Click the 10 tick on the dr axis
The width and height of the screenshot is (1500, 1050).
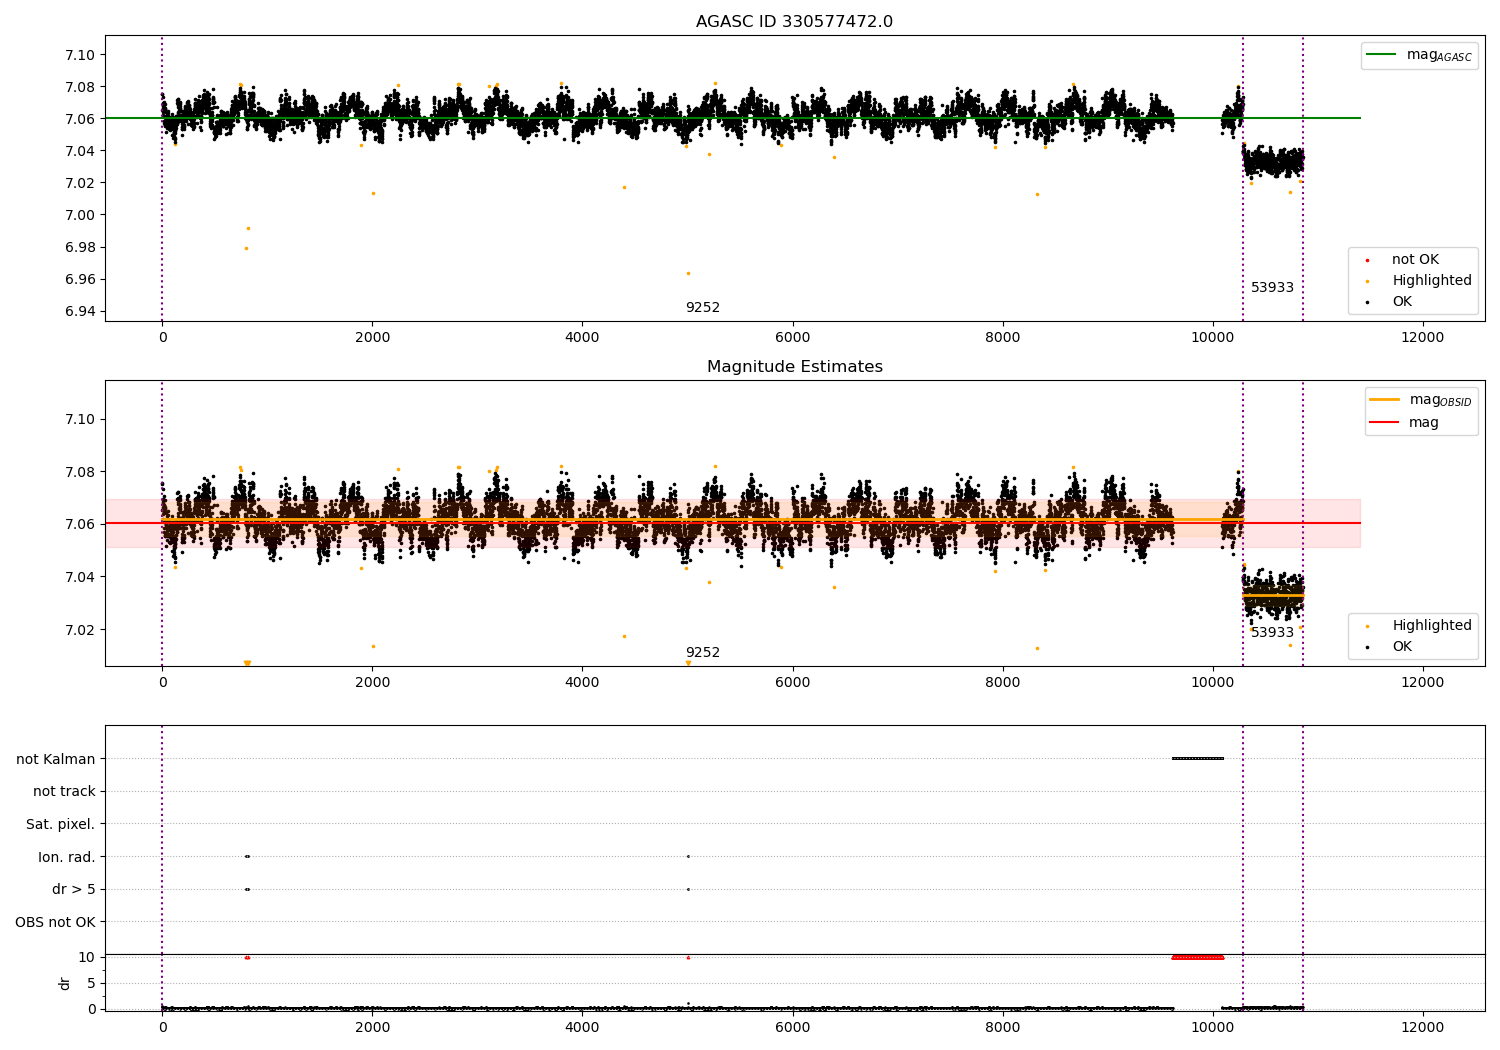point(87,958)
